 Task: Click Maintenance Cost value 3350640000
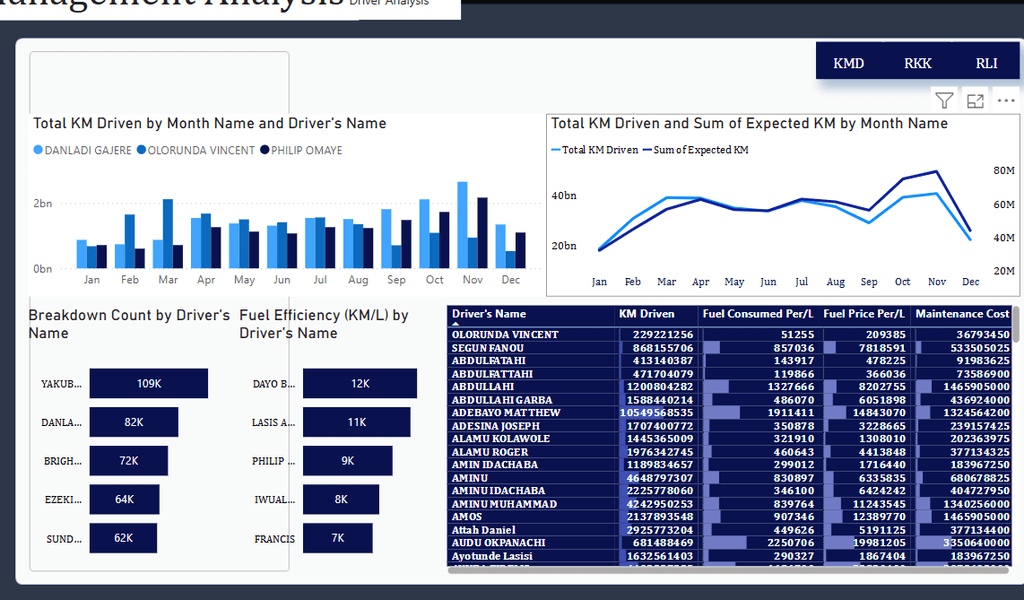[x=976, y=543]
